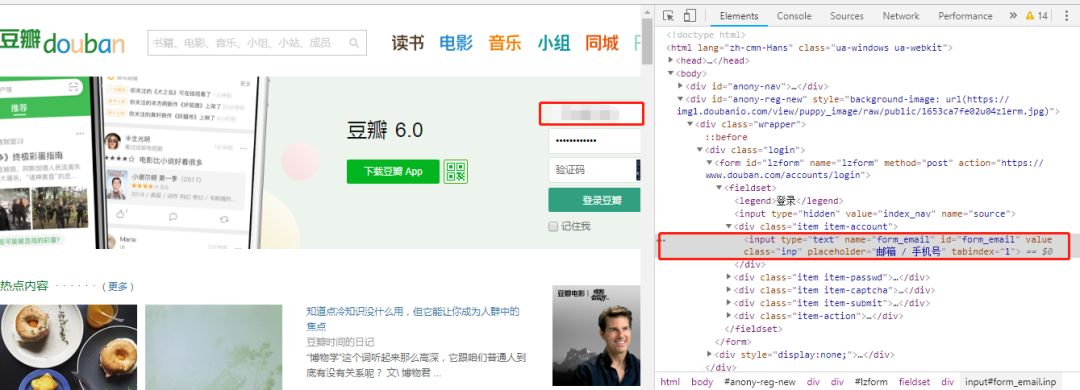1080x390 pixels.
Task: Collapse the lzform form node
Action: pos(709,163)
